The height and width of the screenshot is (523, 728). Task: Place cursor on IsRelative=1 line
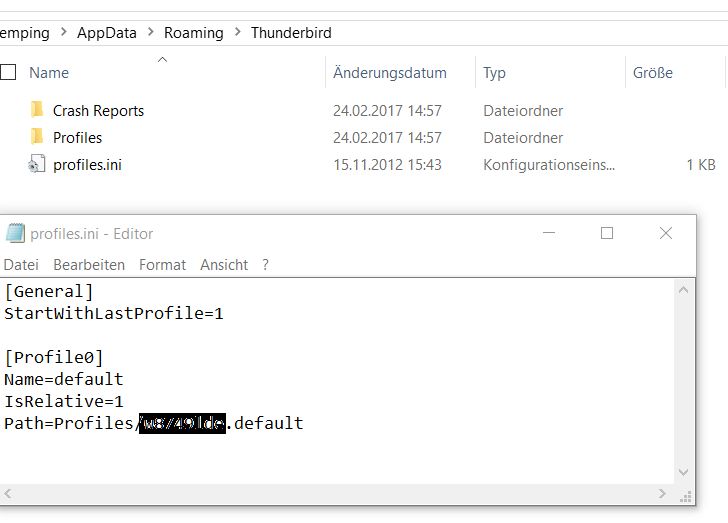pyautogui.click(x=64, y=401)
